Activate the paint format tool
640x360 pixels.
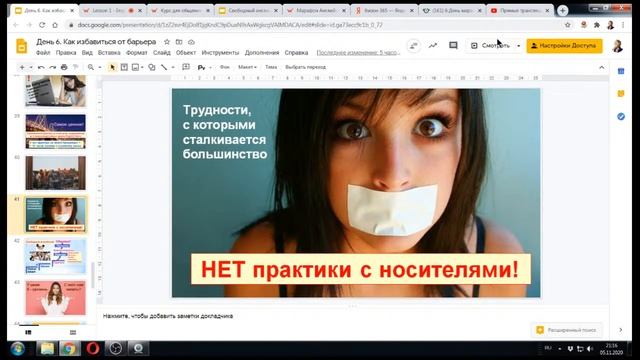pos(76,67)
